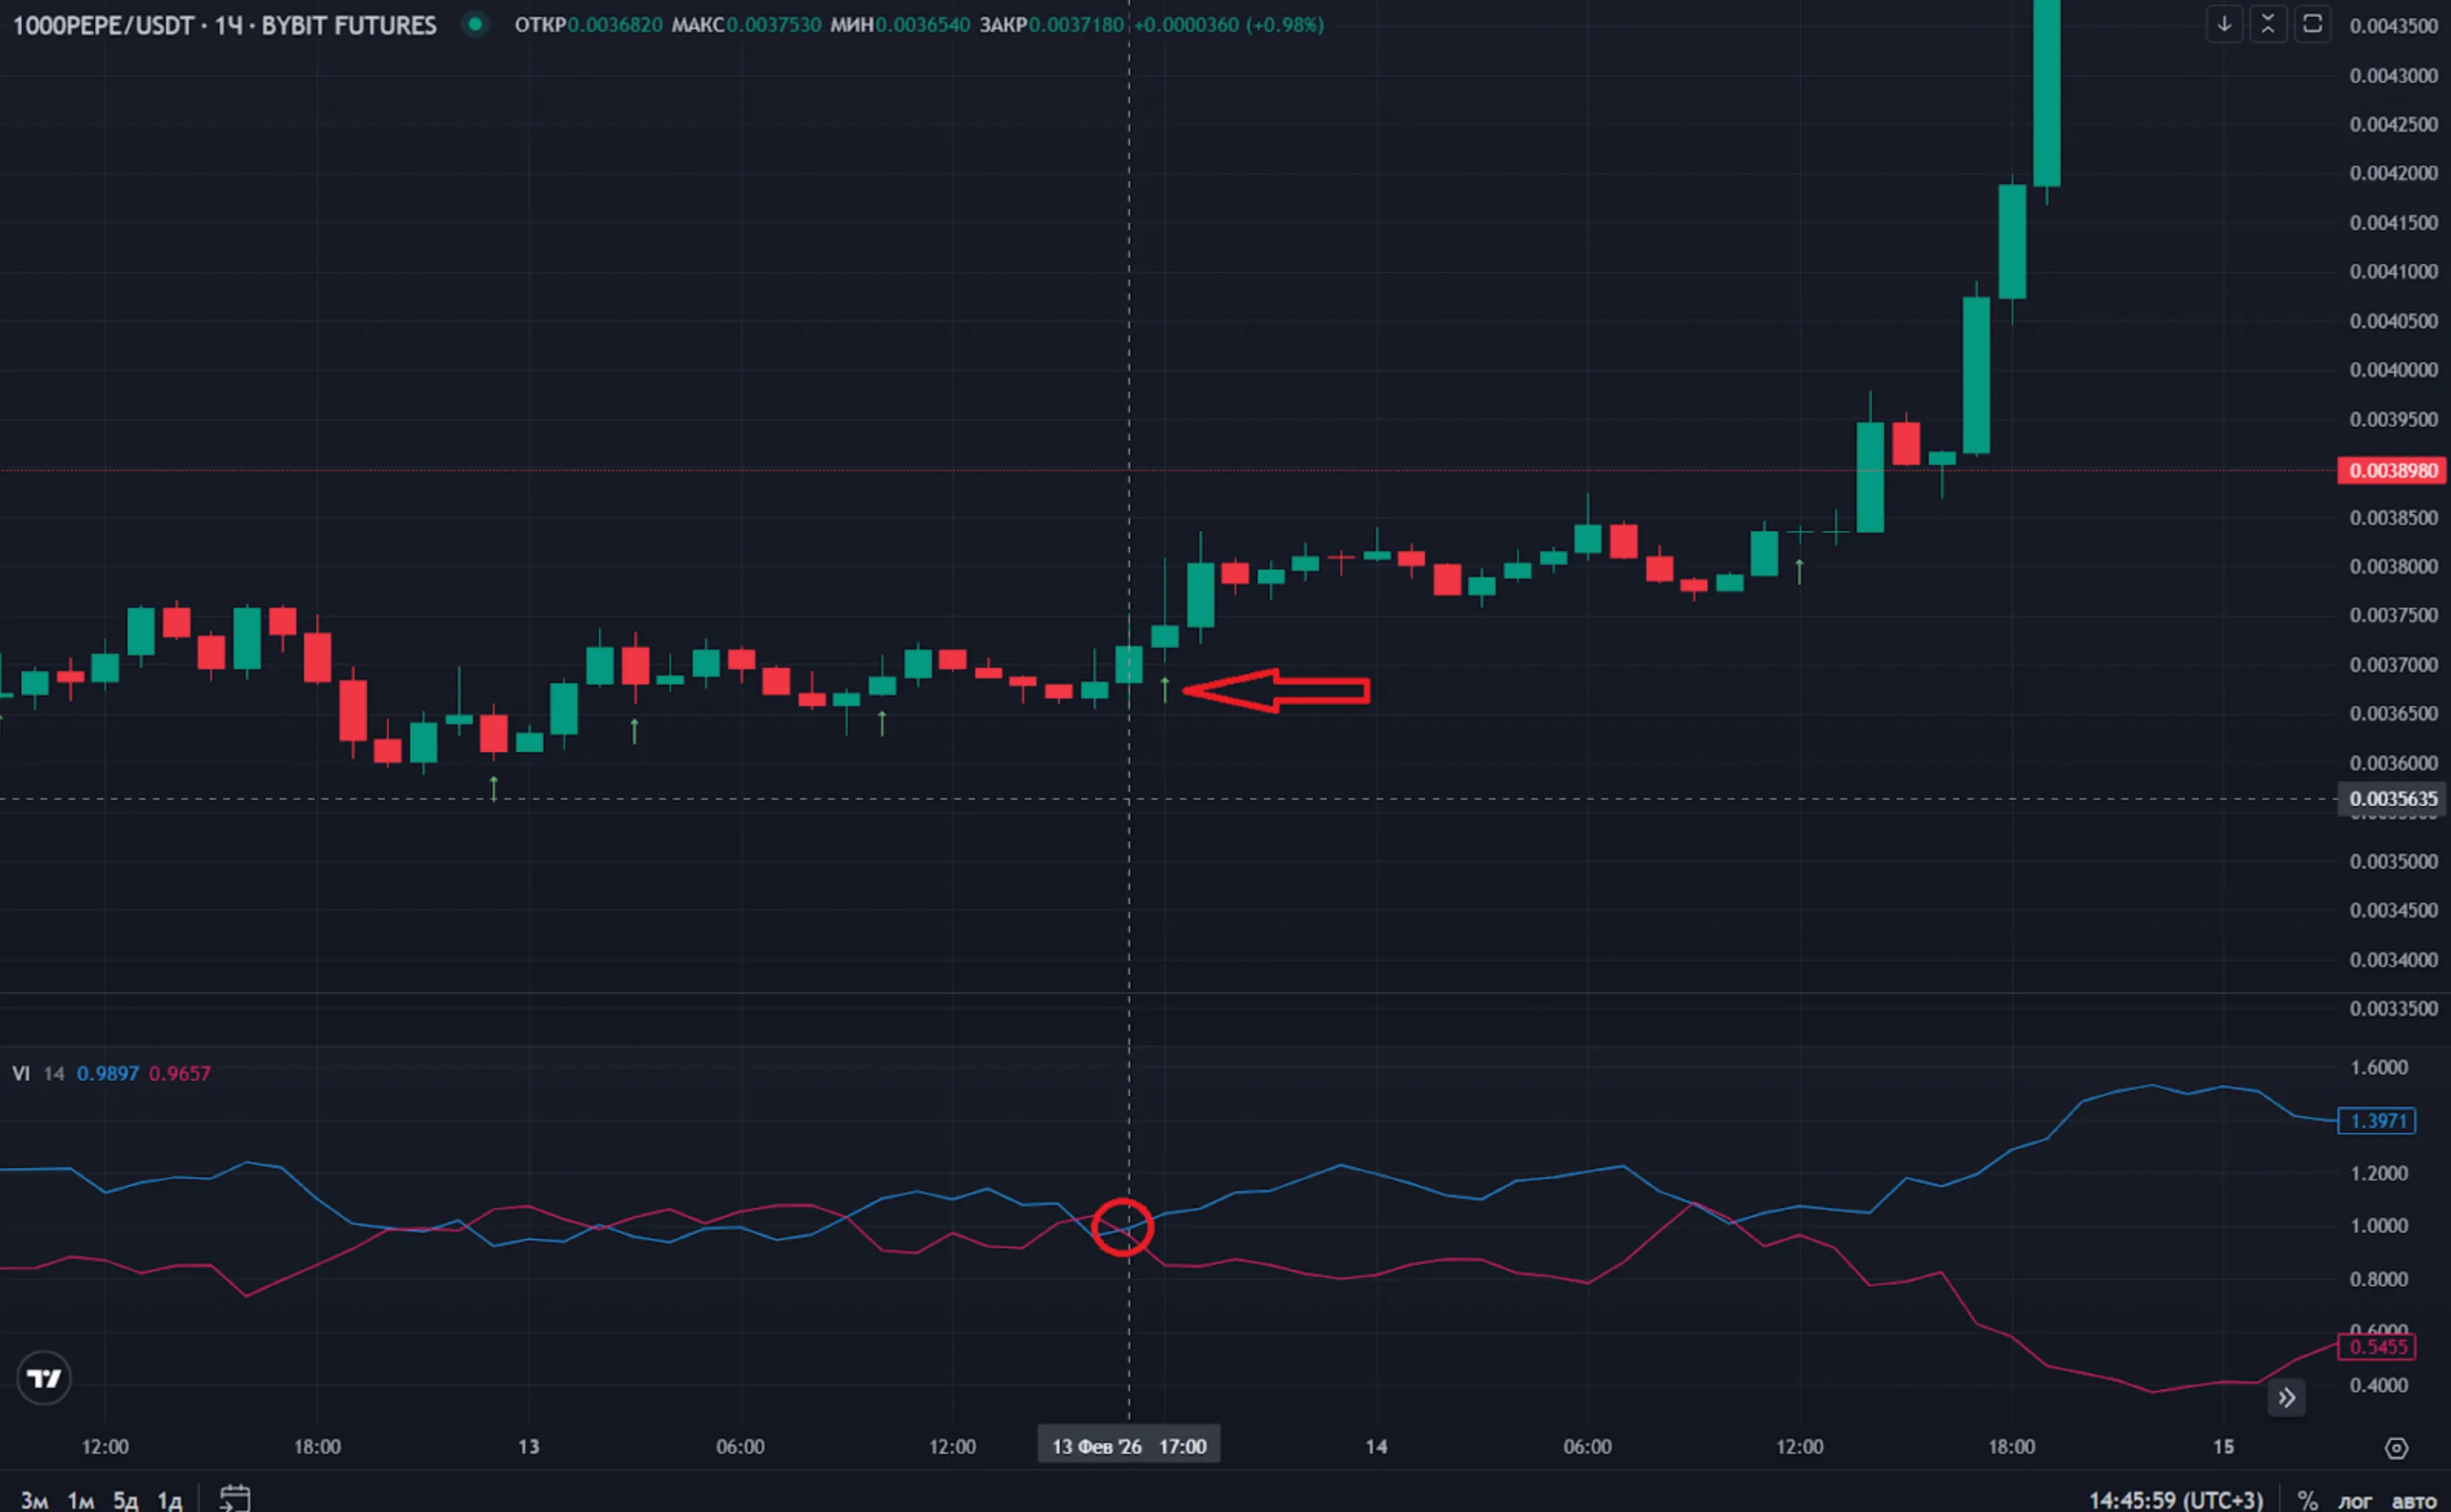
Task: Switch to the 5д date range
Action: click(x=125, y=1500)
